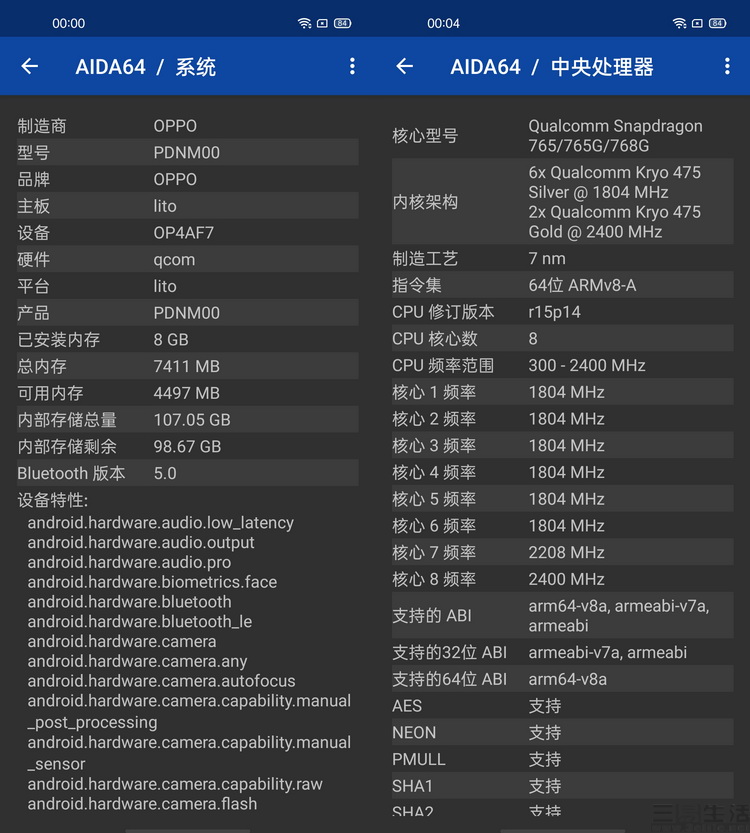Select the 总内存 7411 MB row

tap(188, 366)
